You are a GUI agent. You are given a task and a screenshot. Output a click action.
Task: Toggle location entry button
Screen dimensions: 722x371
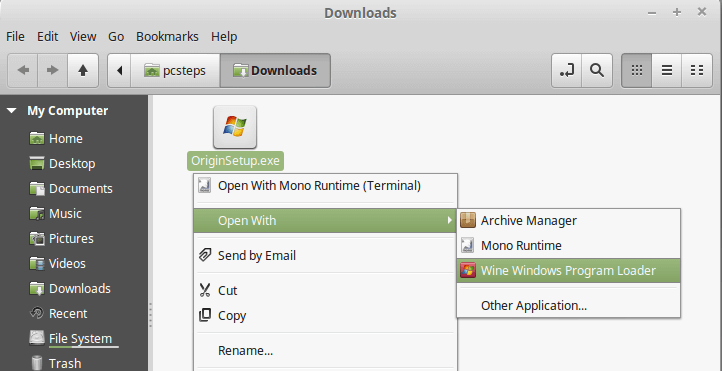(x=567, y=70)
